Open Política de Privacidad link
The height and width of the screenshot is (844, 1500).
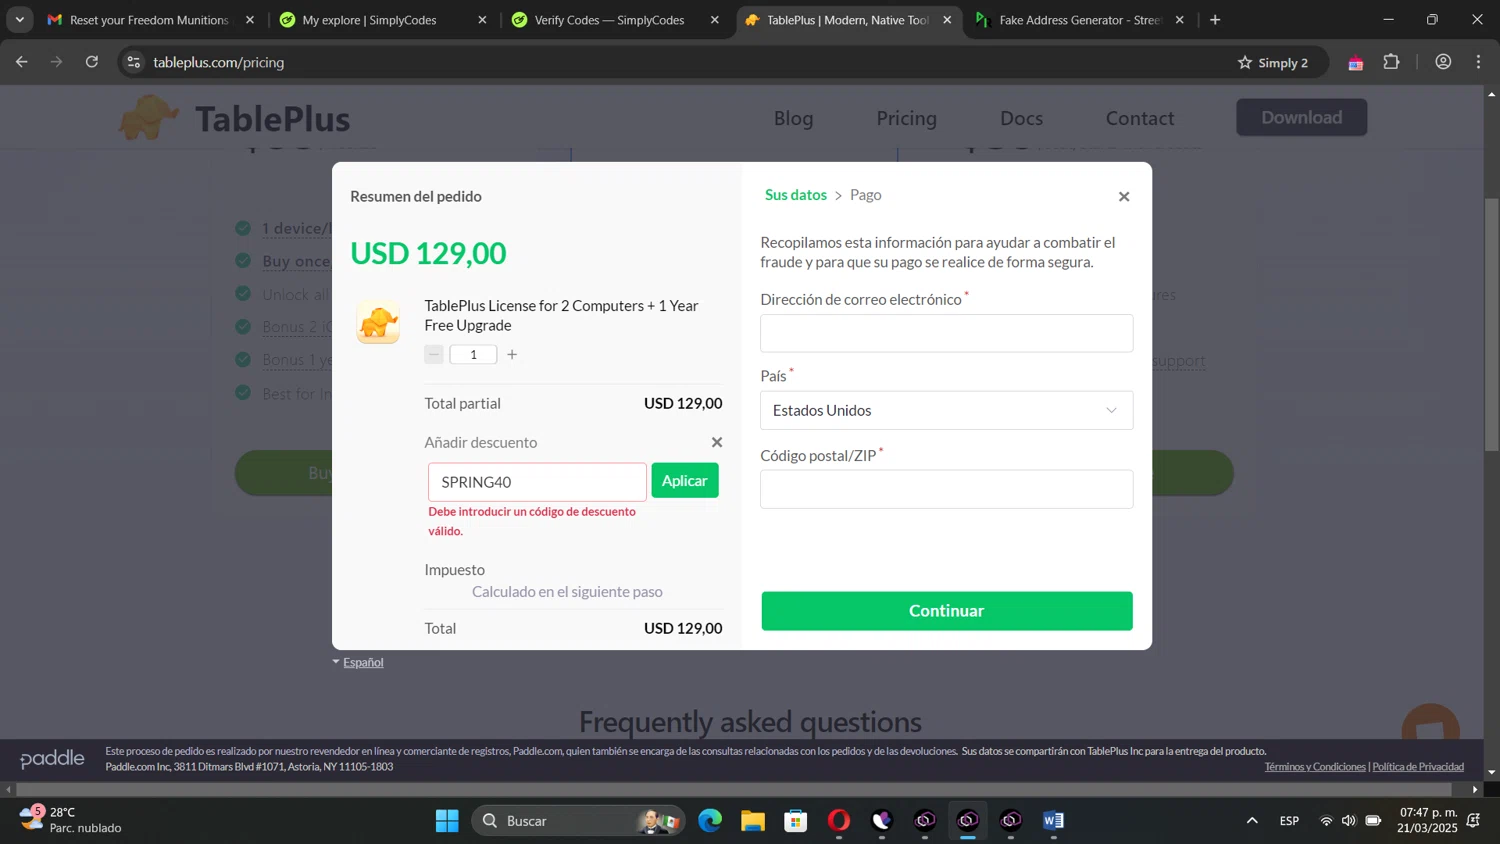(1418, 767)
